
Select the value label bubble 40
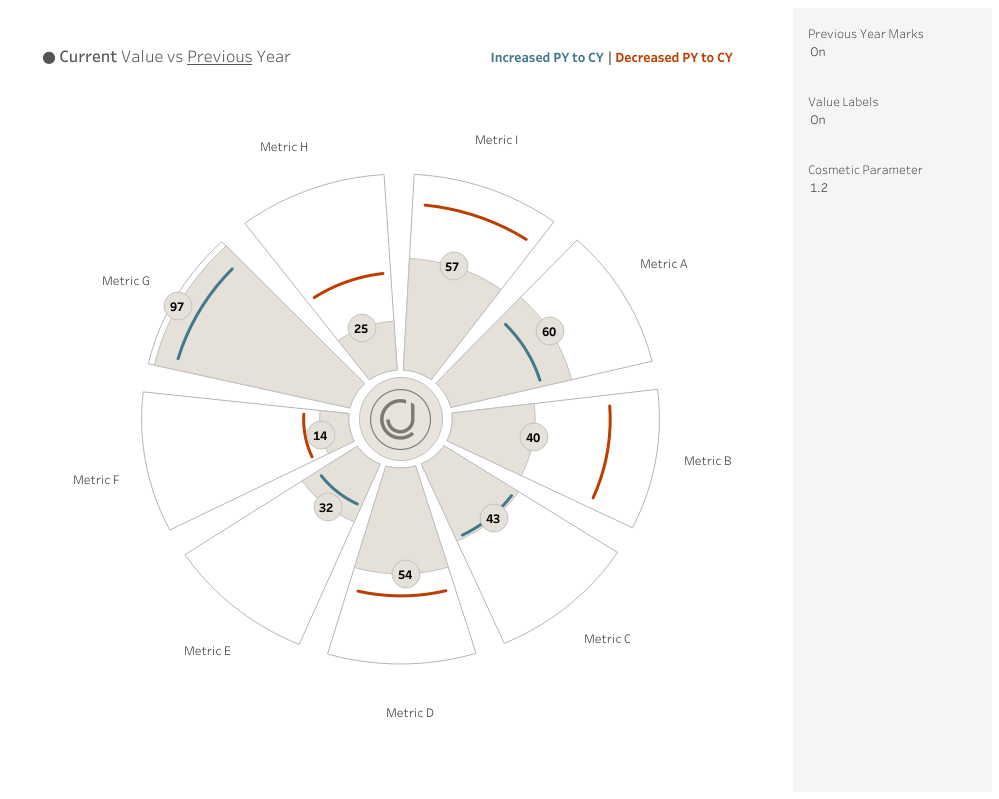[533, 438]
